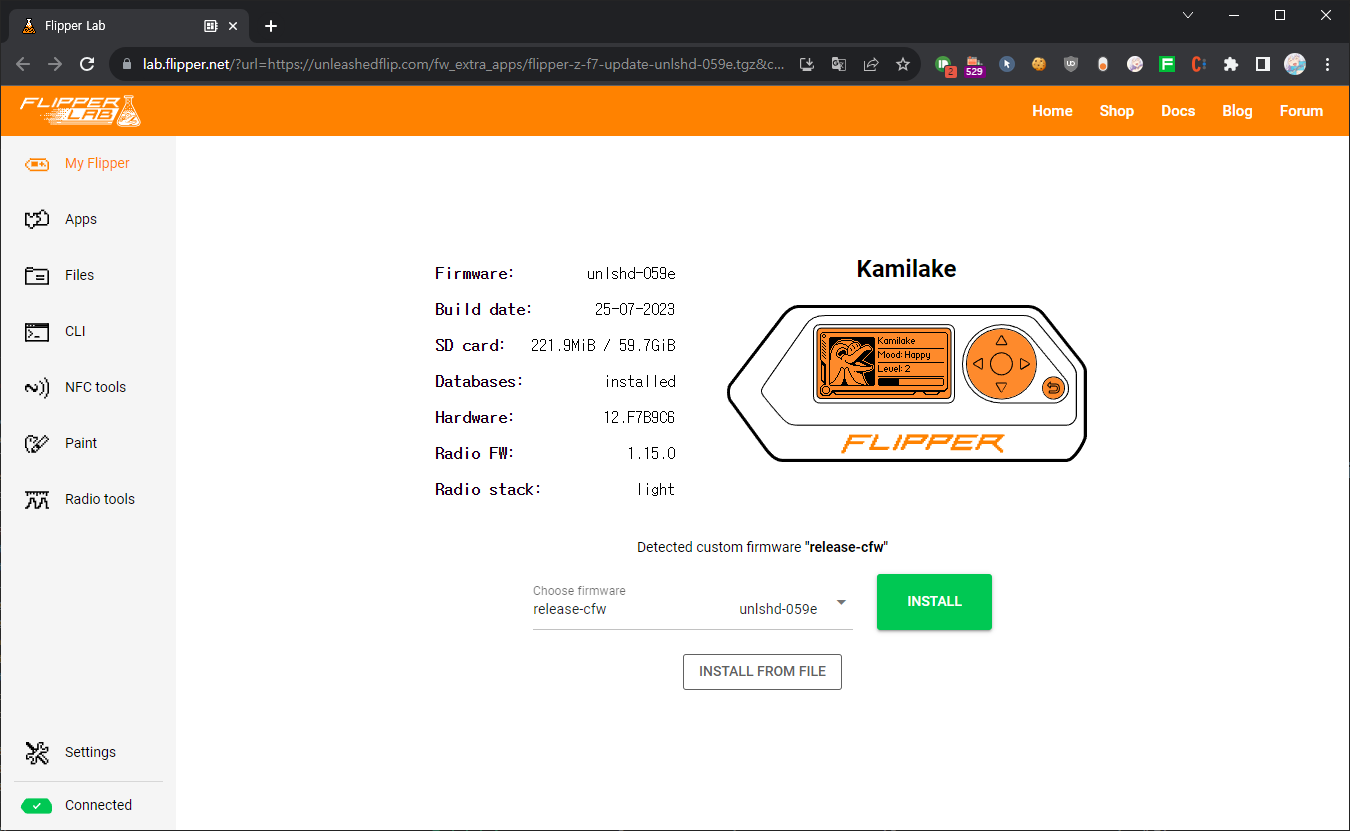Click right arrow on Flipper D-pad
This screenshot has height=831, width=1350.
(1025, 364)
